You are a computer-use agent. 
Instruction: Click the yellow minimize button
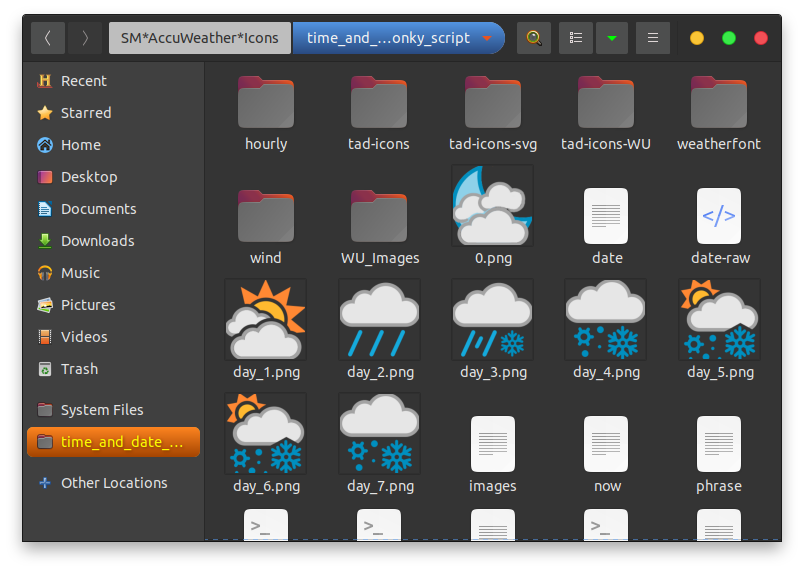697,38
